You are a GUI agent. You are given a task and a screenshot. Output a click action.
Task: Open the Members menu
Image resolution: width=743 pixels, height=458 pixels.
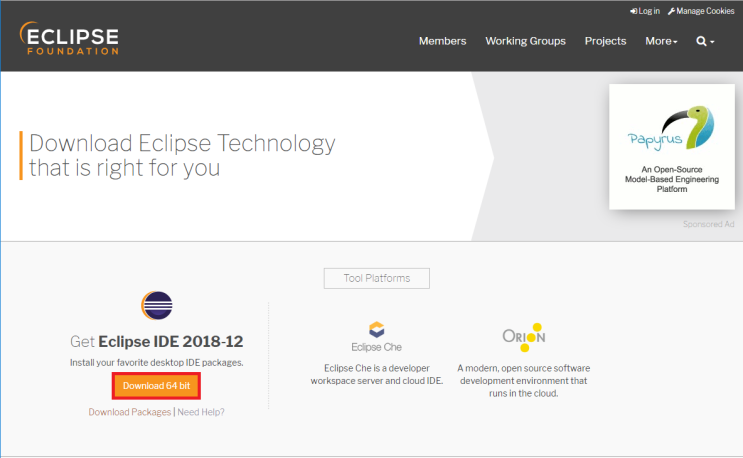pos(442,41)
